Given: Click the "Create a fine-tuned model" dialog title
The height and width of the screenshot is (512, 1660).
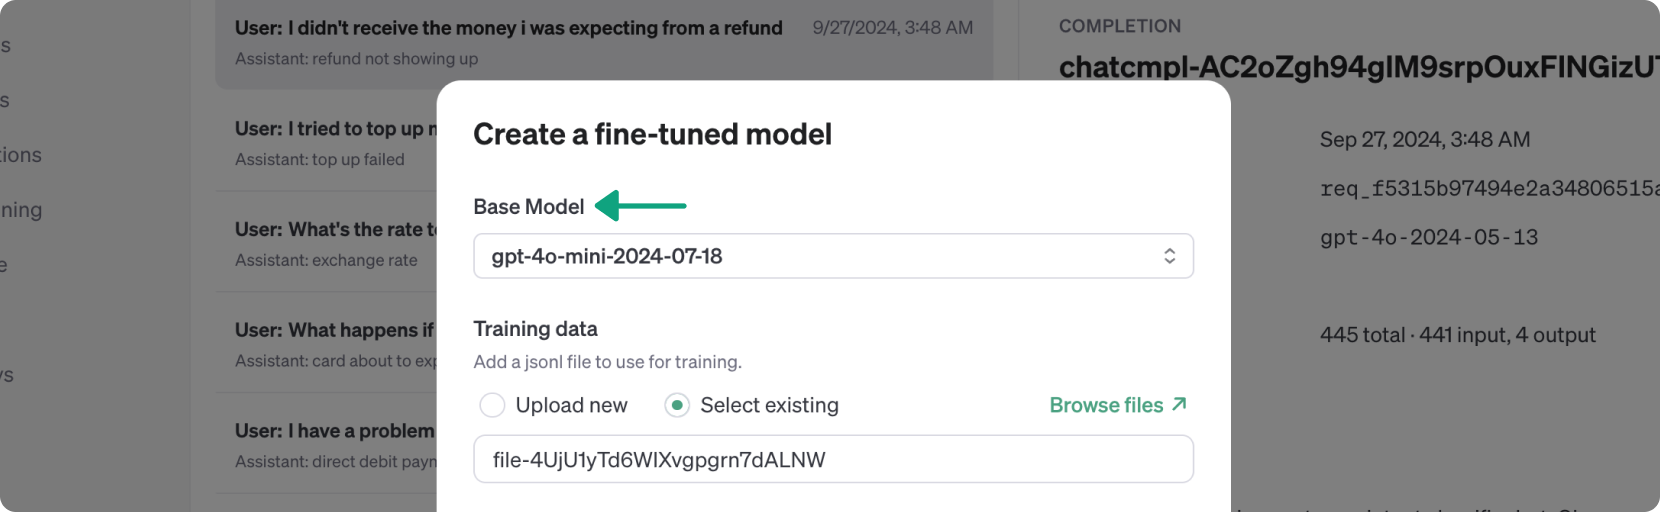Looking at the screenshot, I should pos(652,134).
